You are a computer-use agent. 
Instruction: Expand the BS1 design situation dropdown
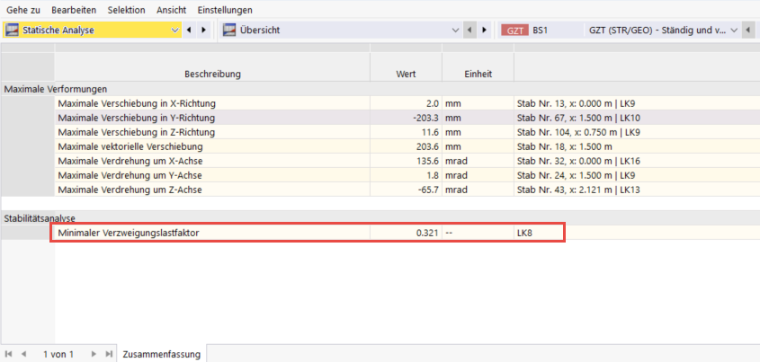733,30
